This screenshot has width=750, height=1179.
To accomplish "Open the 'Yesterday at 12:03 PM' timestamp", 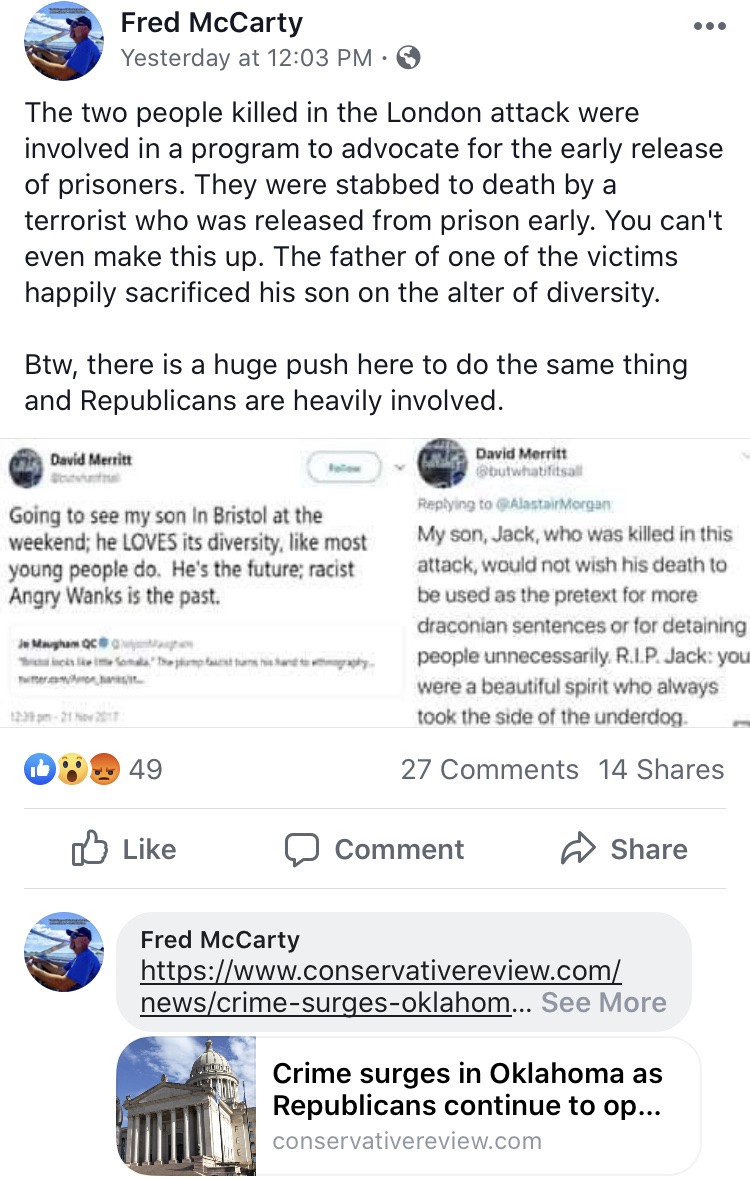I will [x=247, y=58].
